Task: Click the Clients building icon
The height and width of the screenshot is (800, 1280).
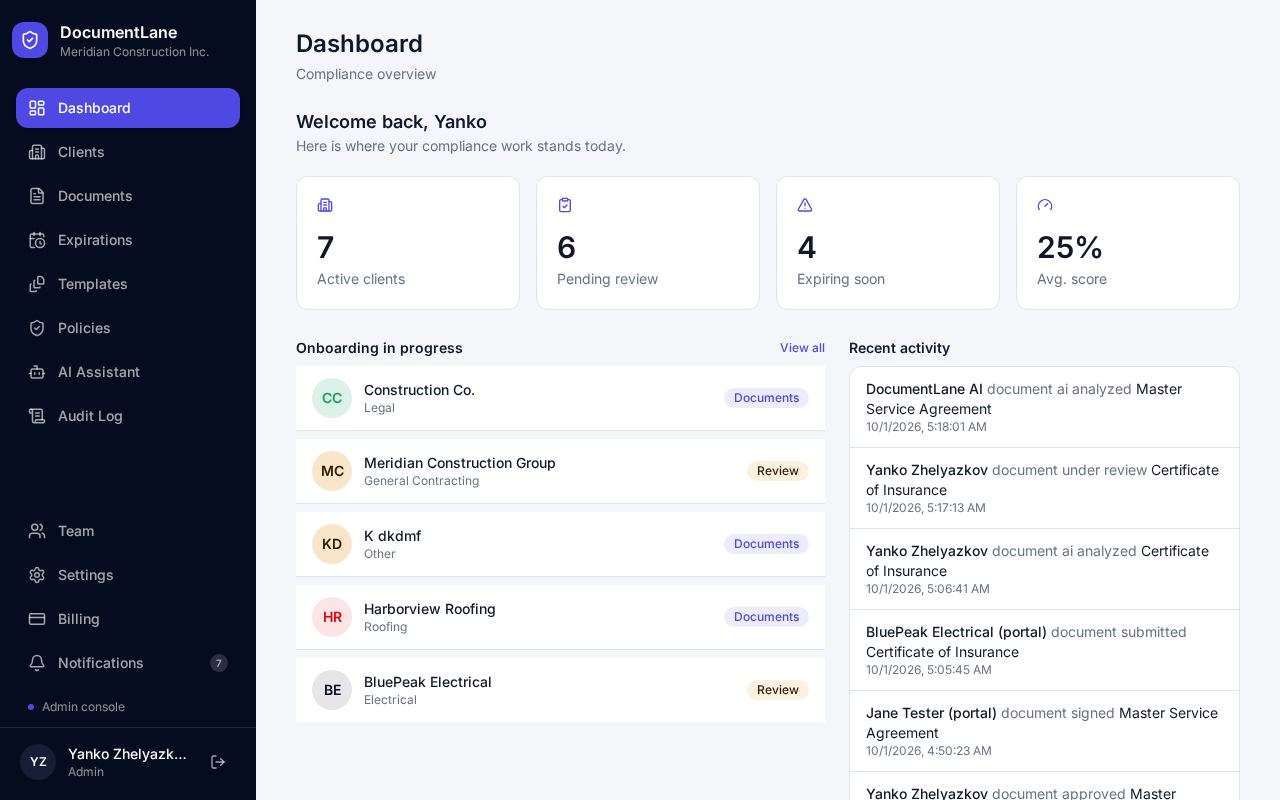Action: (x=37, y=152)
